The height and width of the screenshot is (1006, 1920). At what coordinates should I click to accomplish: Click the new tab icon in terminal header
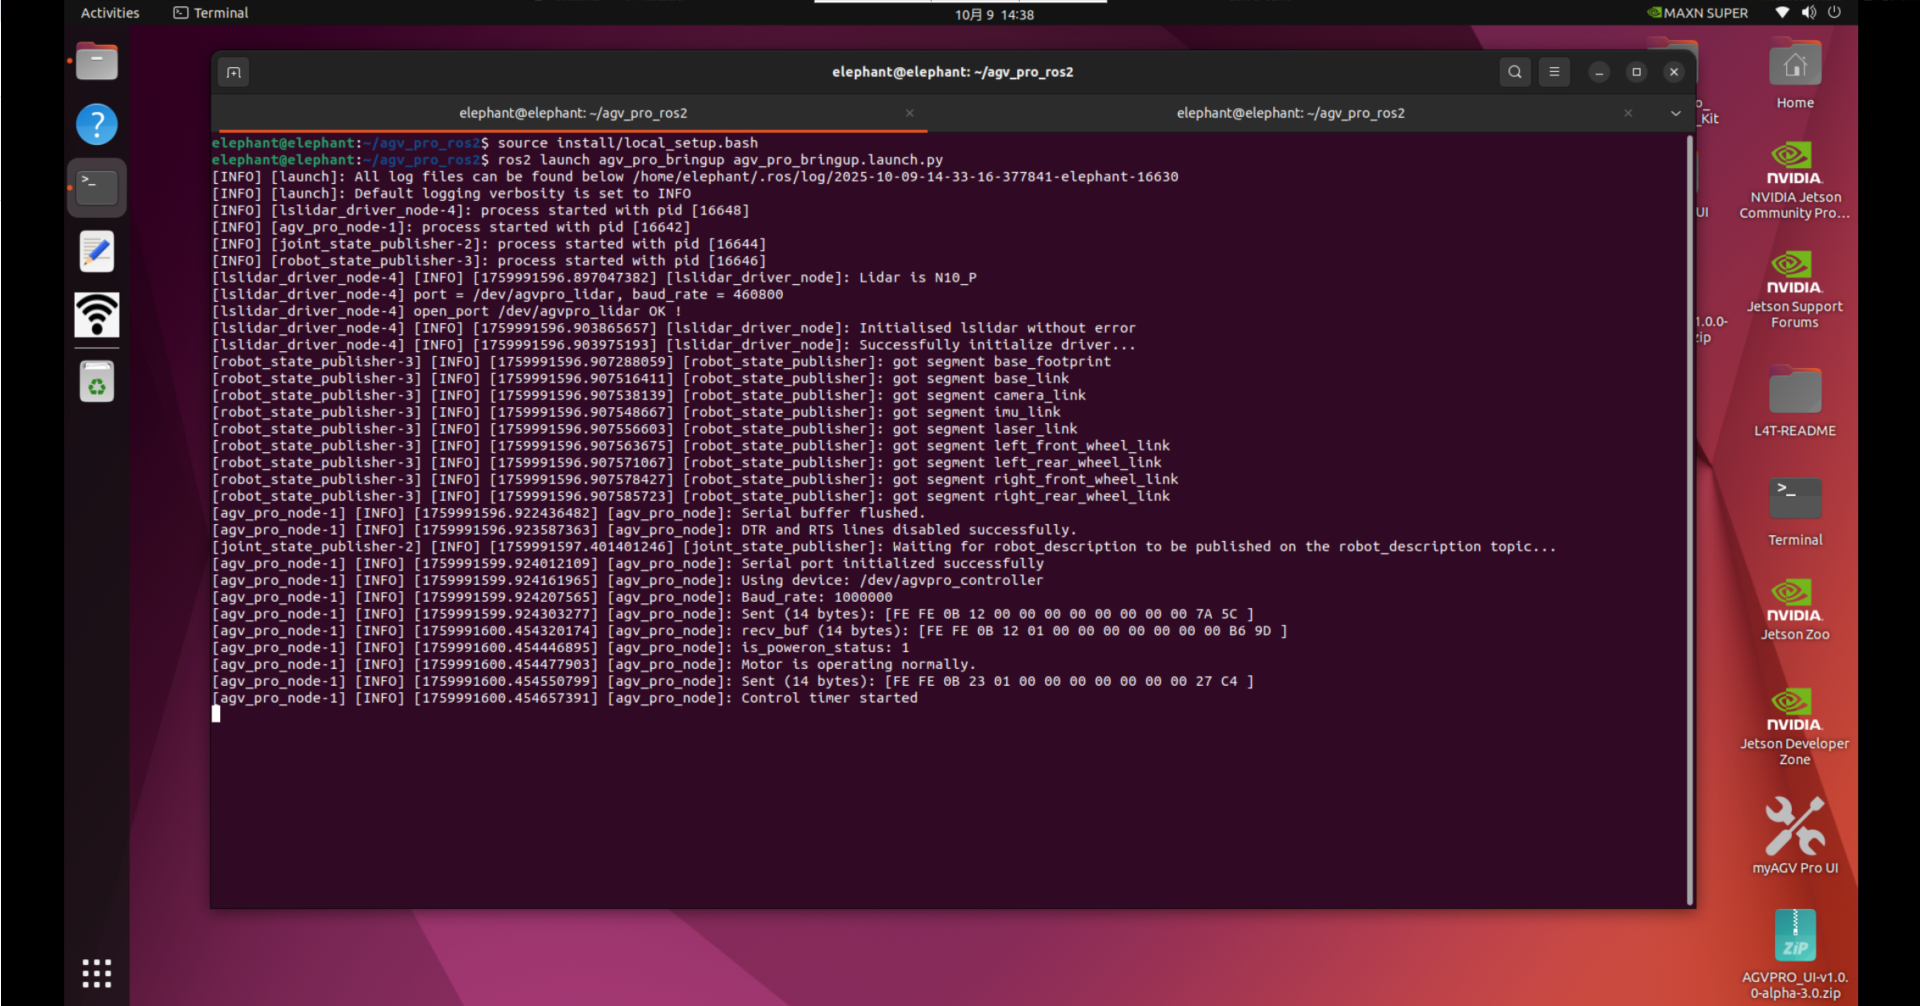coord(233,72)
